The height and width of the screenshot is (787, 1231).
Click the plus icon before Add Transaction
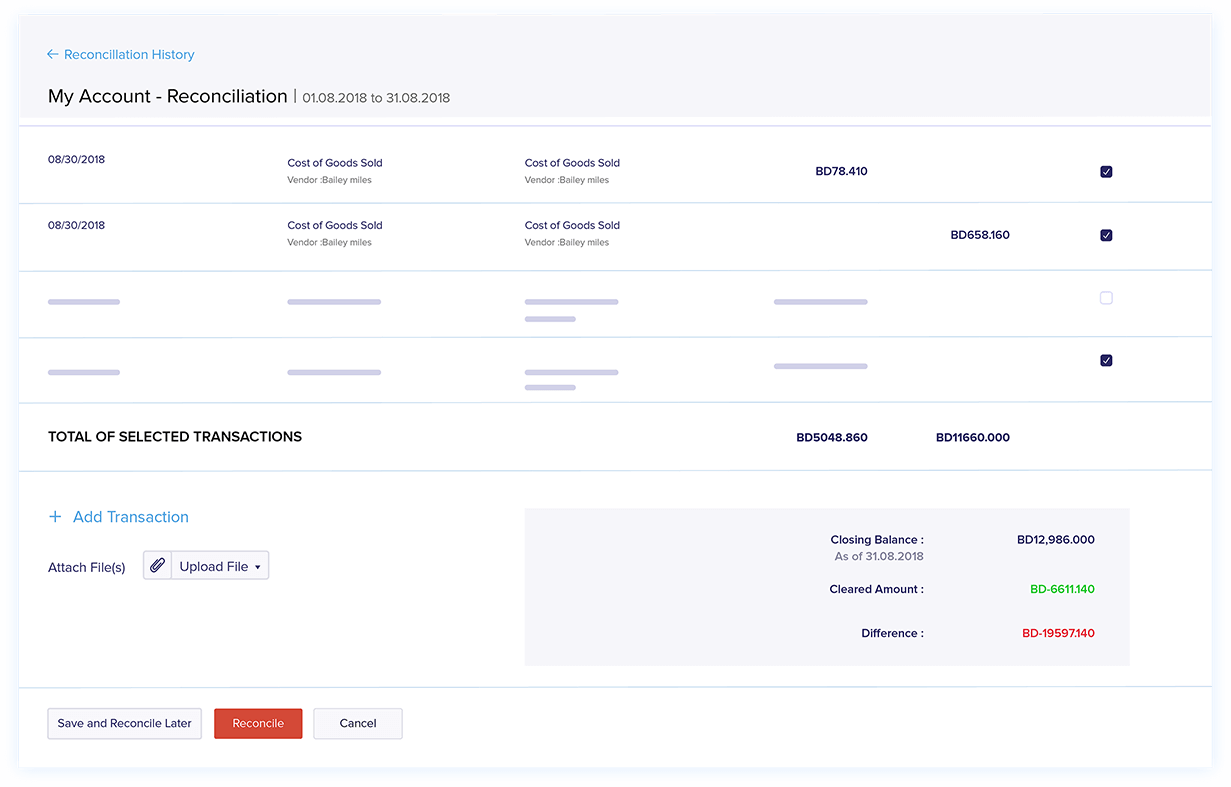(55, 517)
